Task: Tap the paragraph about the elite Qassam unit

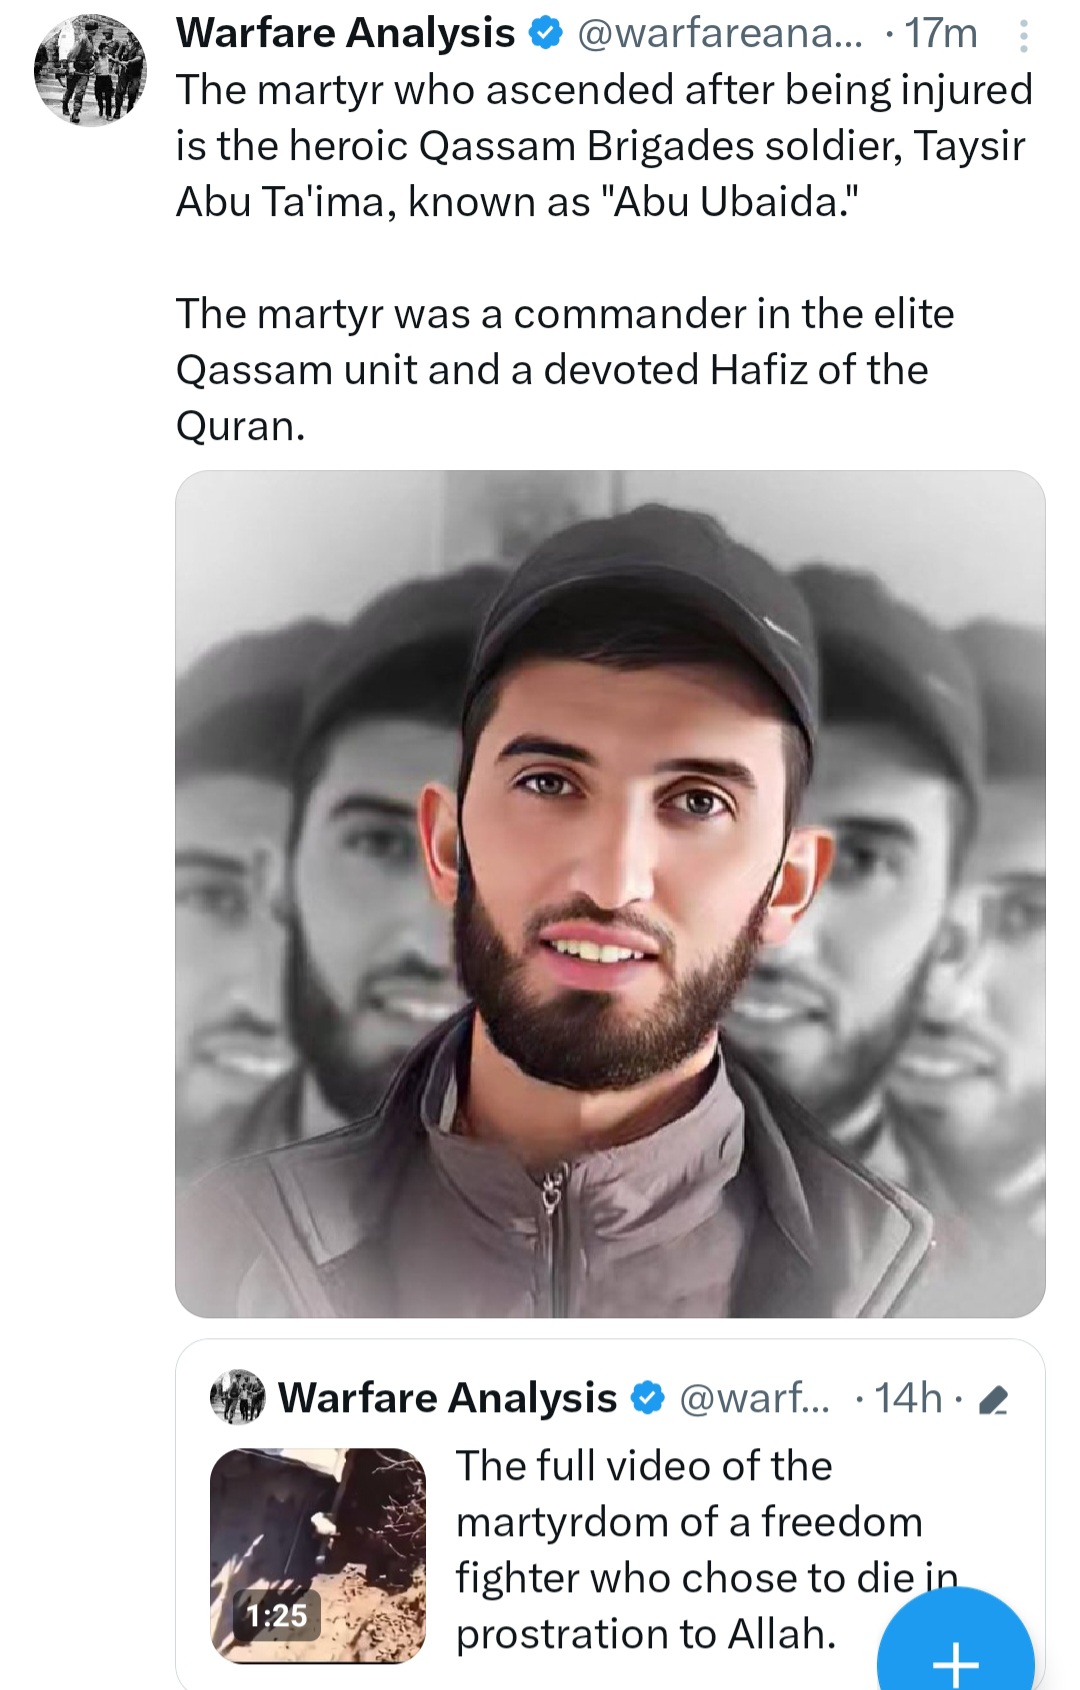Action: coord(565,370)
